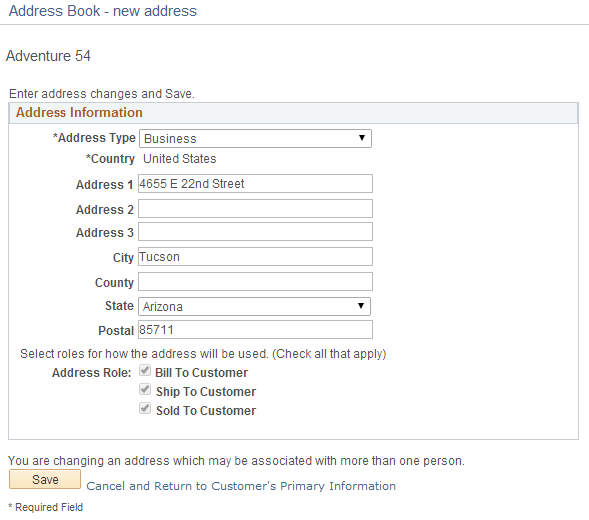Click the Adventure 54 customer name
This screenshot has width=589, height=520.
tap(48, 56)
